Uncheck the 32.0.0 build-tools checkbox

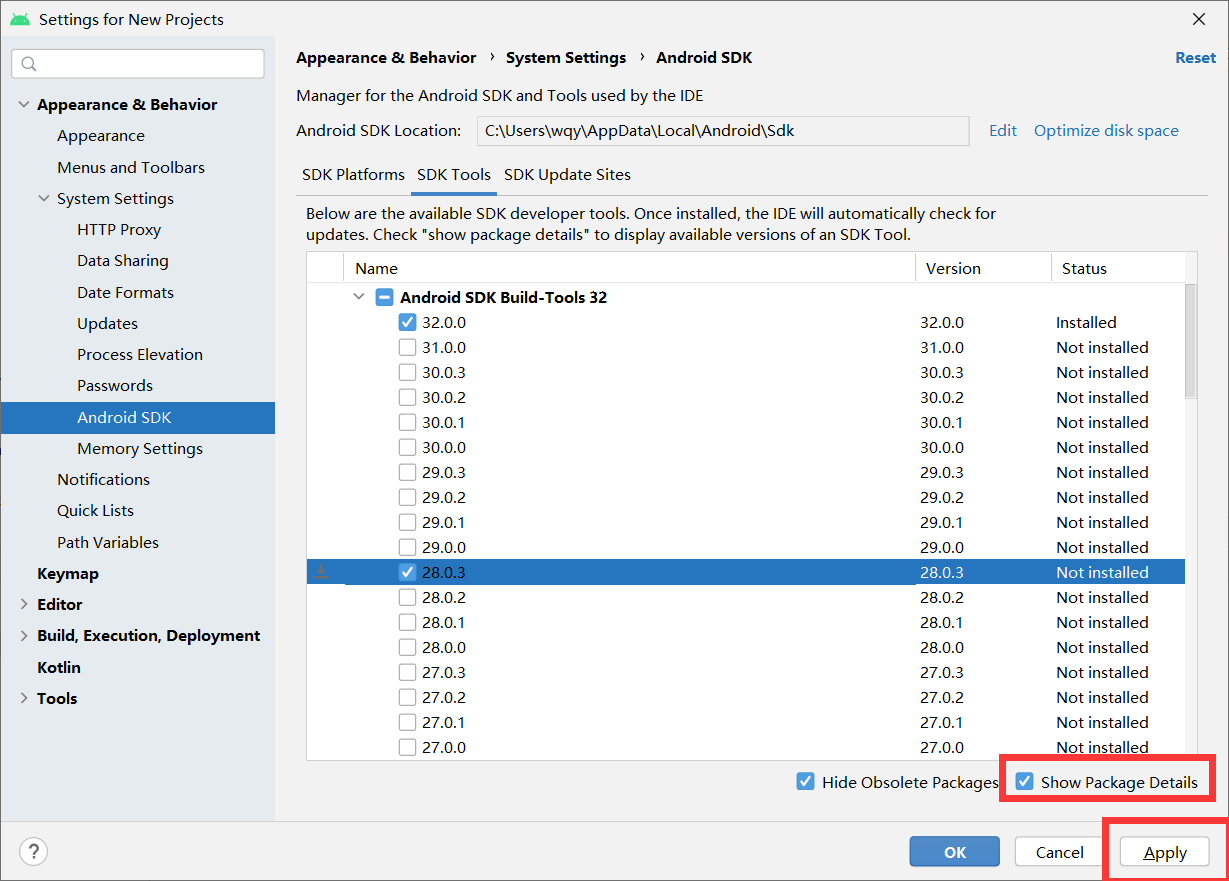click(x=407, y=322)
